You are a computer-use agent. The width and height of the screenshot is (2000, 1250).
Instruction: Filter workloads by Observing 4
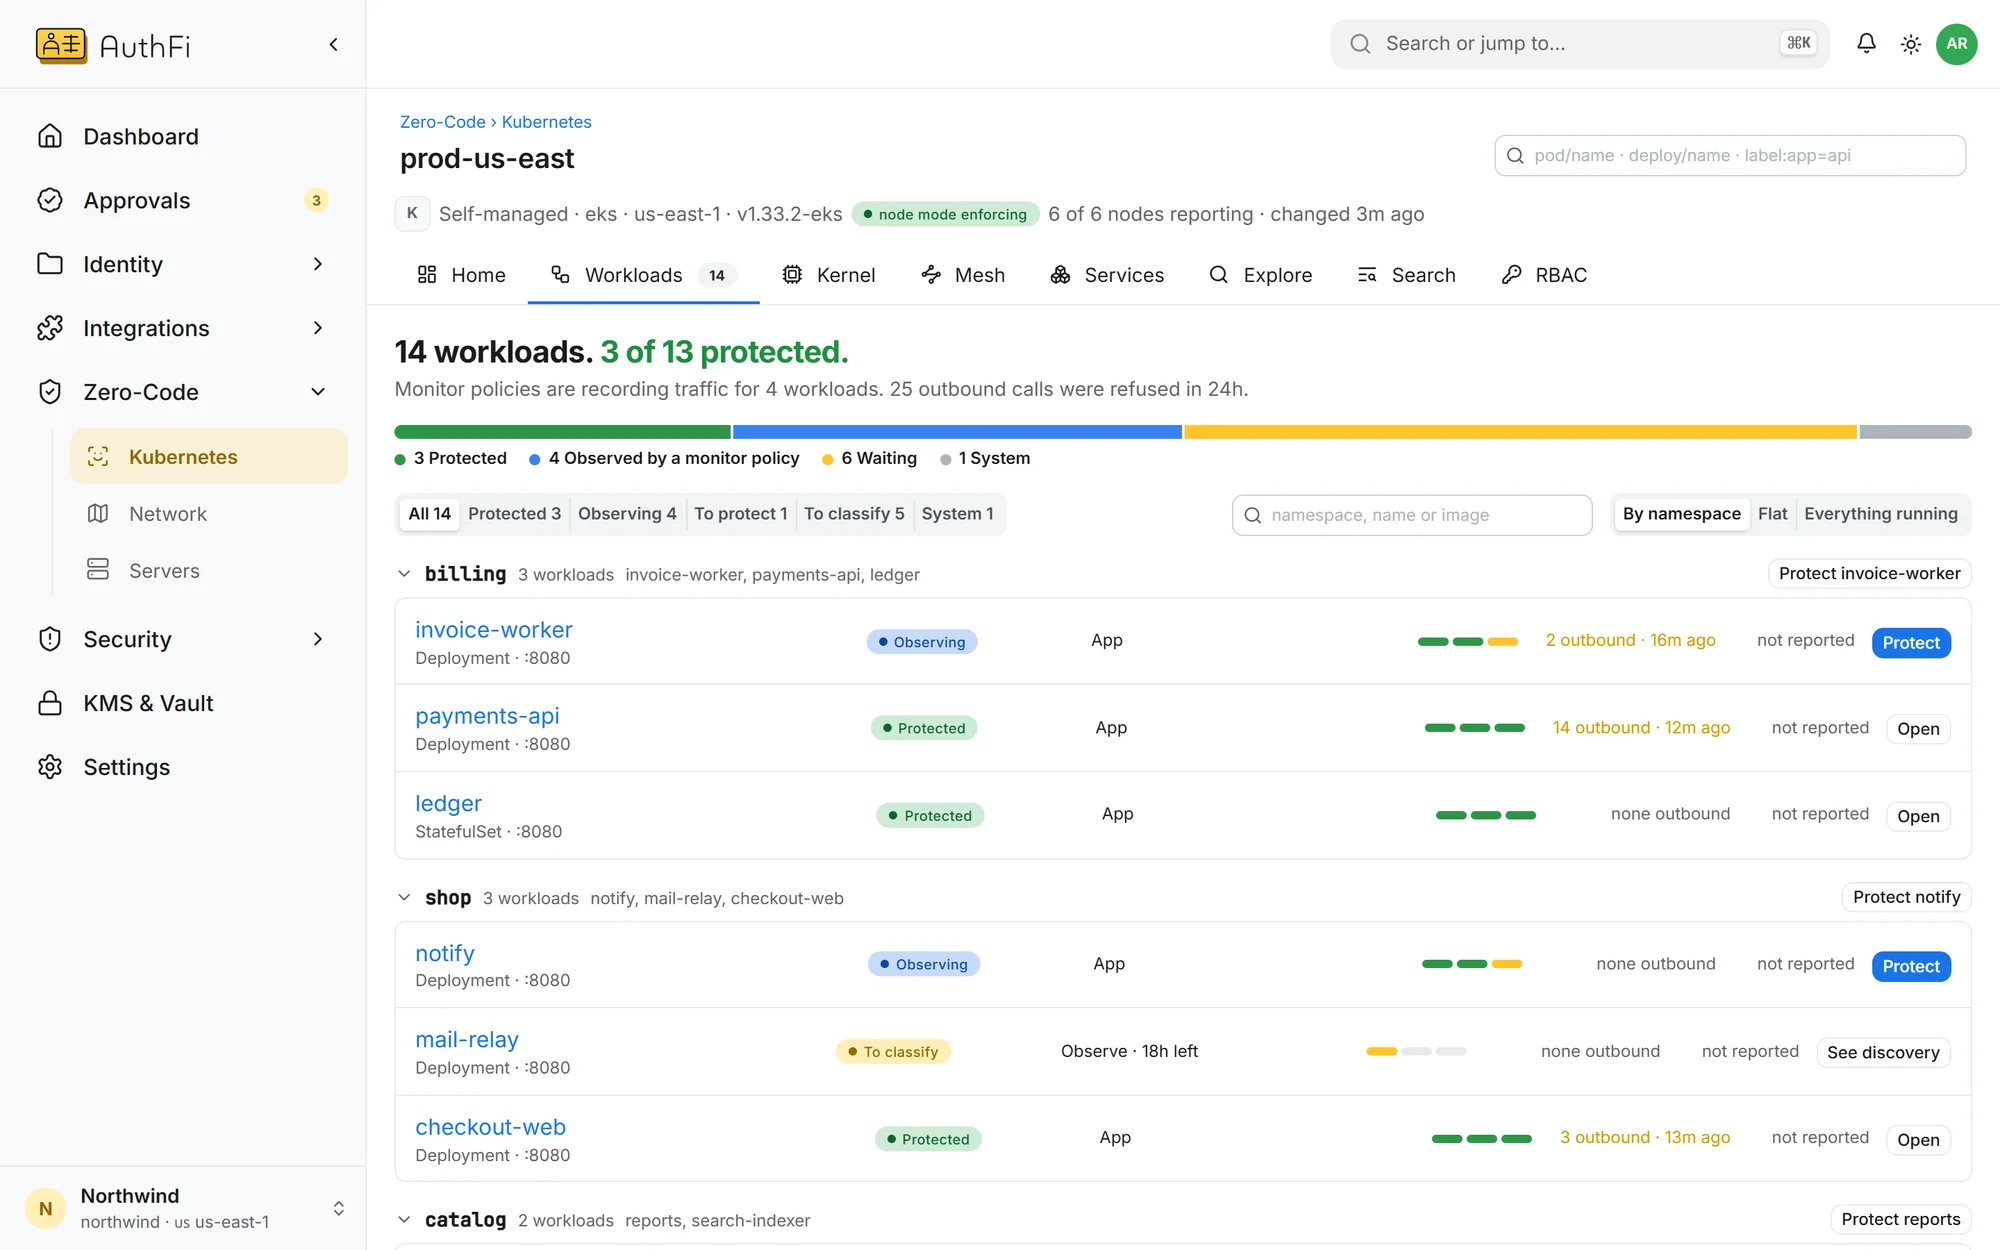627,514
